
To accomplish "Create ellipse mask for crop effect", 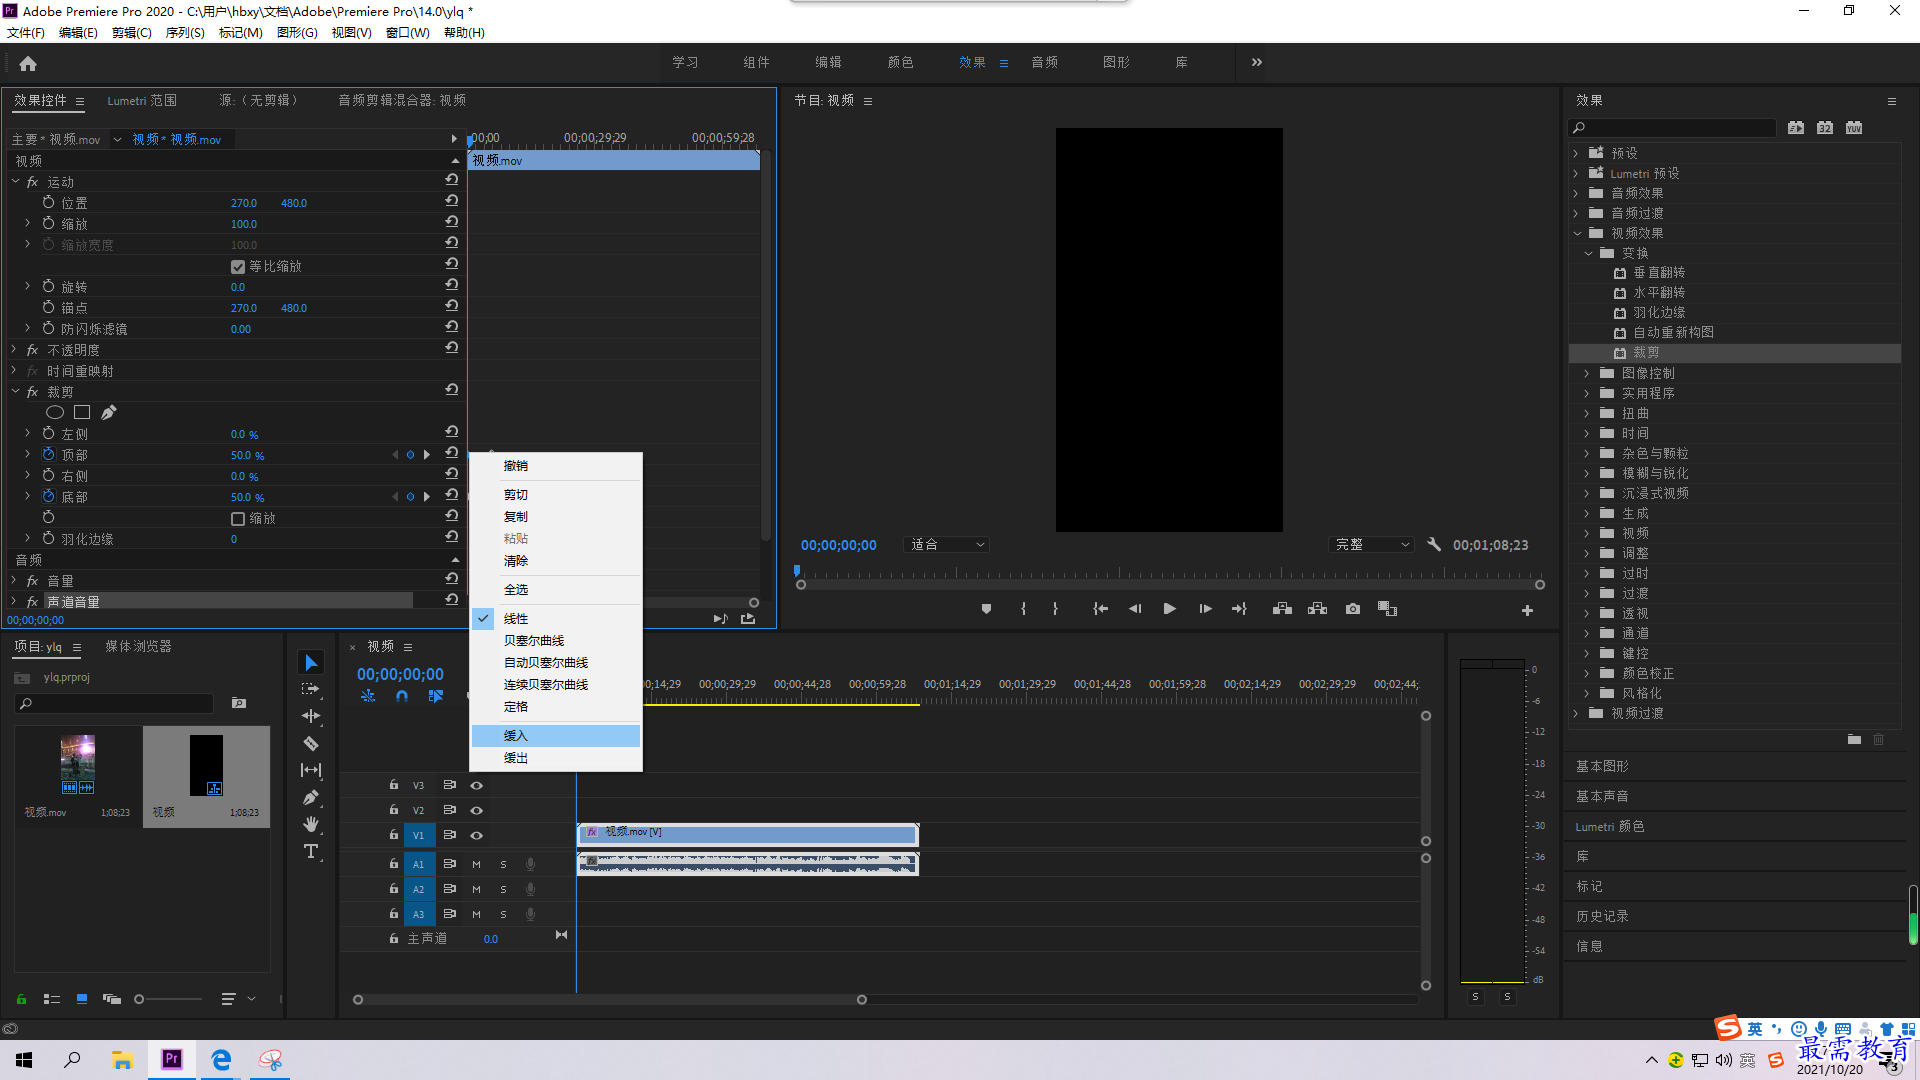I will [x=55, y=412].
